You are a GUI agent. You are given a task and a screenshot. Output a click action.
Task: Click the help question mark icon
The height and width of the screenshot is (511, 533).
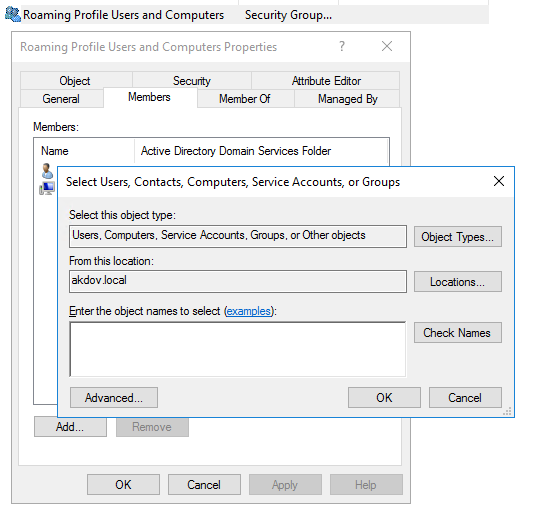tap(342, 46)
